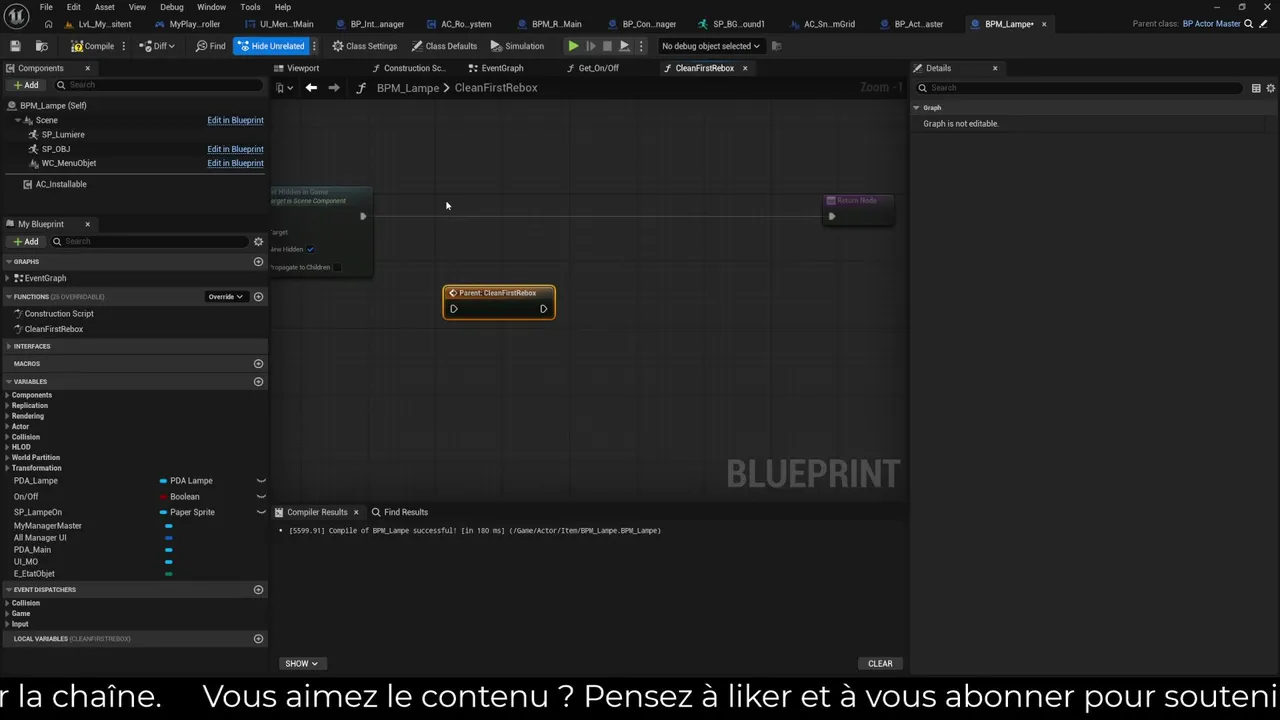Image resolution: width=1280 pixels, height=720 pixels.
Task: Click the graph back navigation arrow
Action: (311, 88)
